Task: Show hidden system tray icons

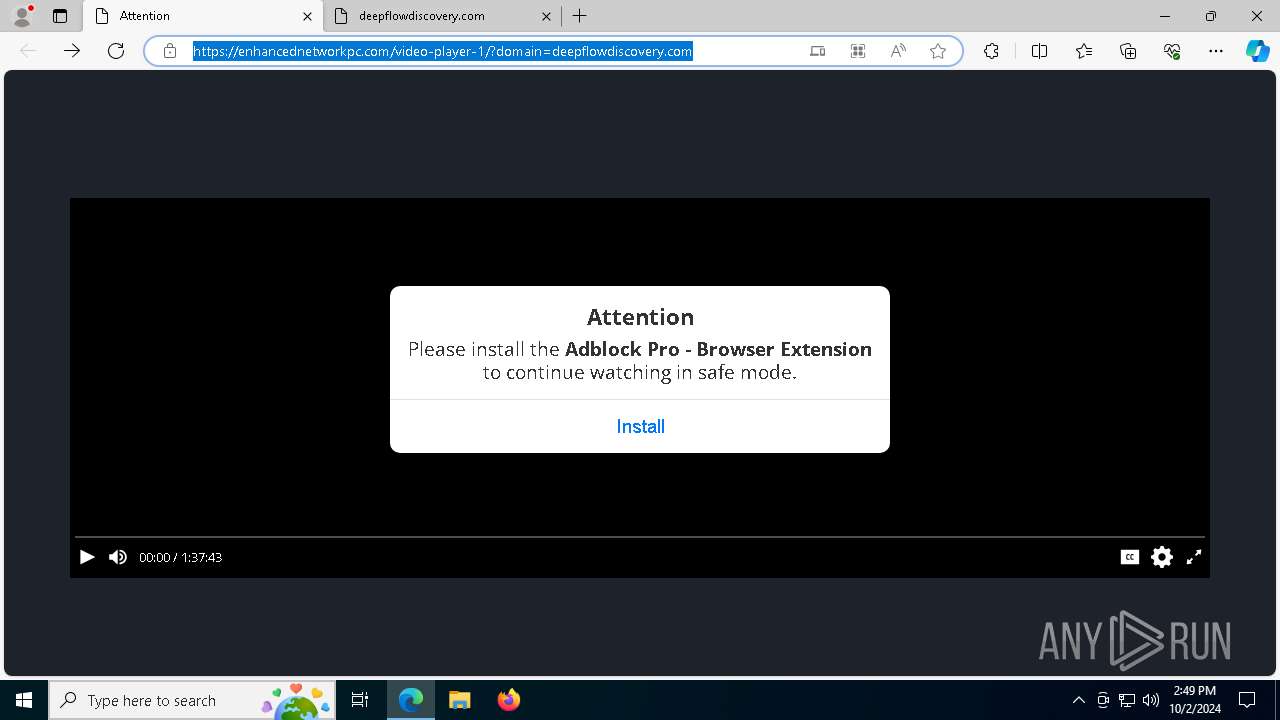Action: tap(1079, 700)
